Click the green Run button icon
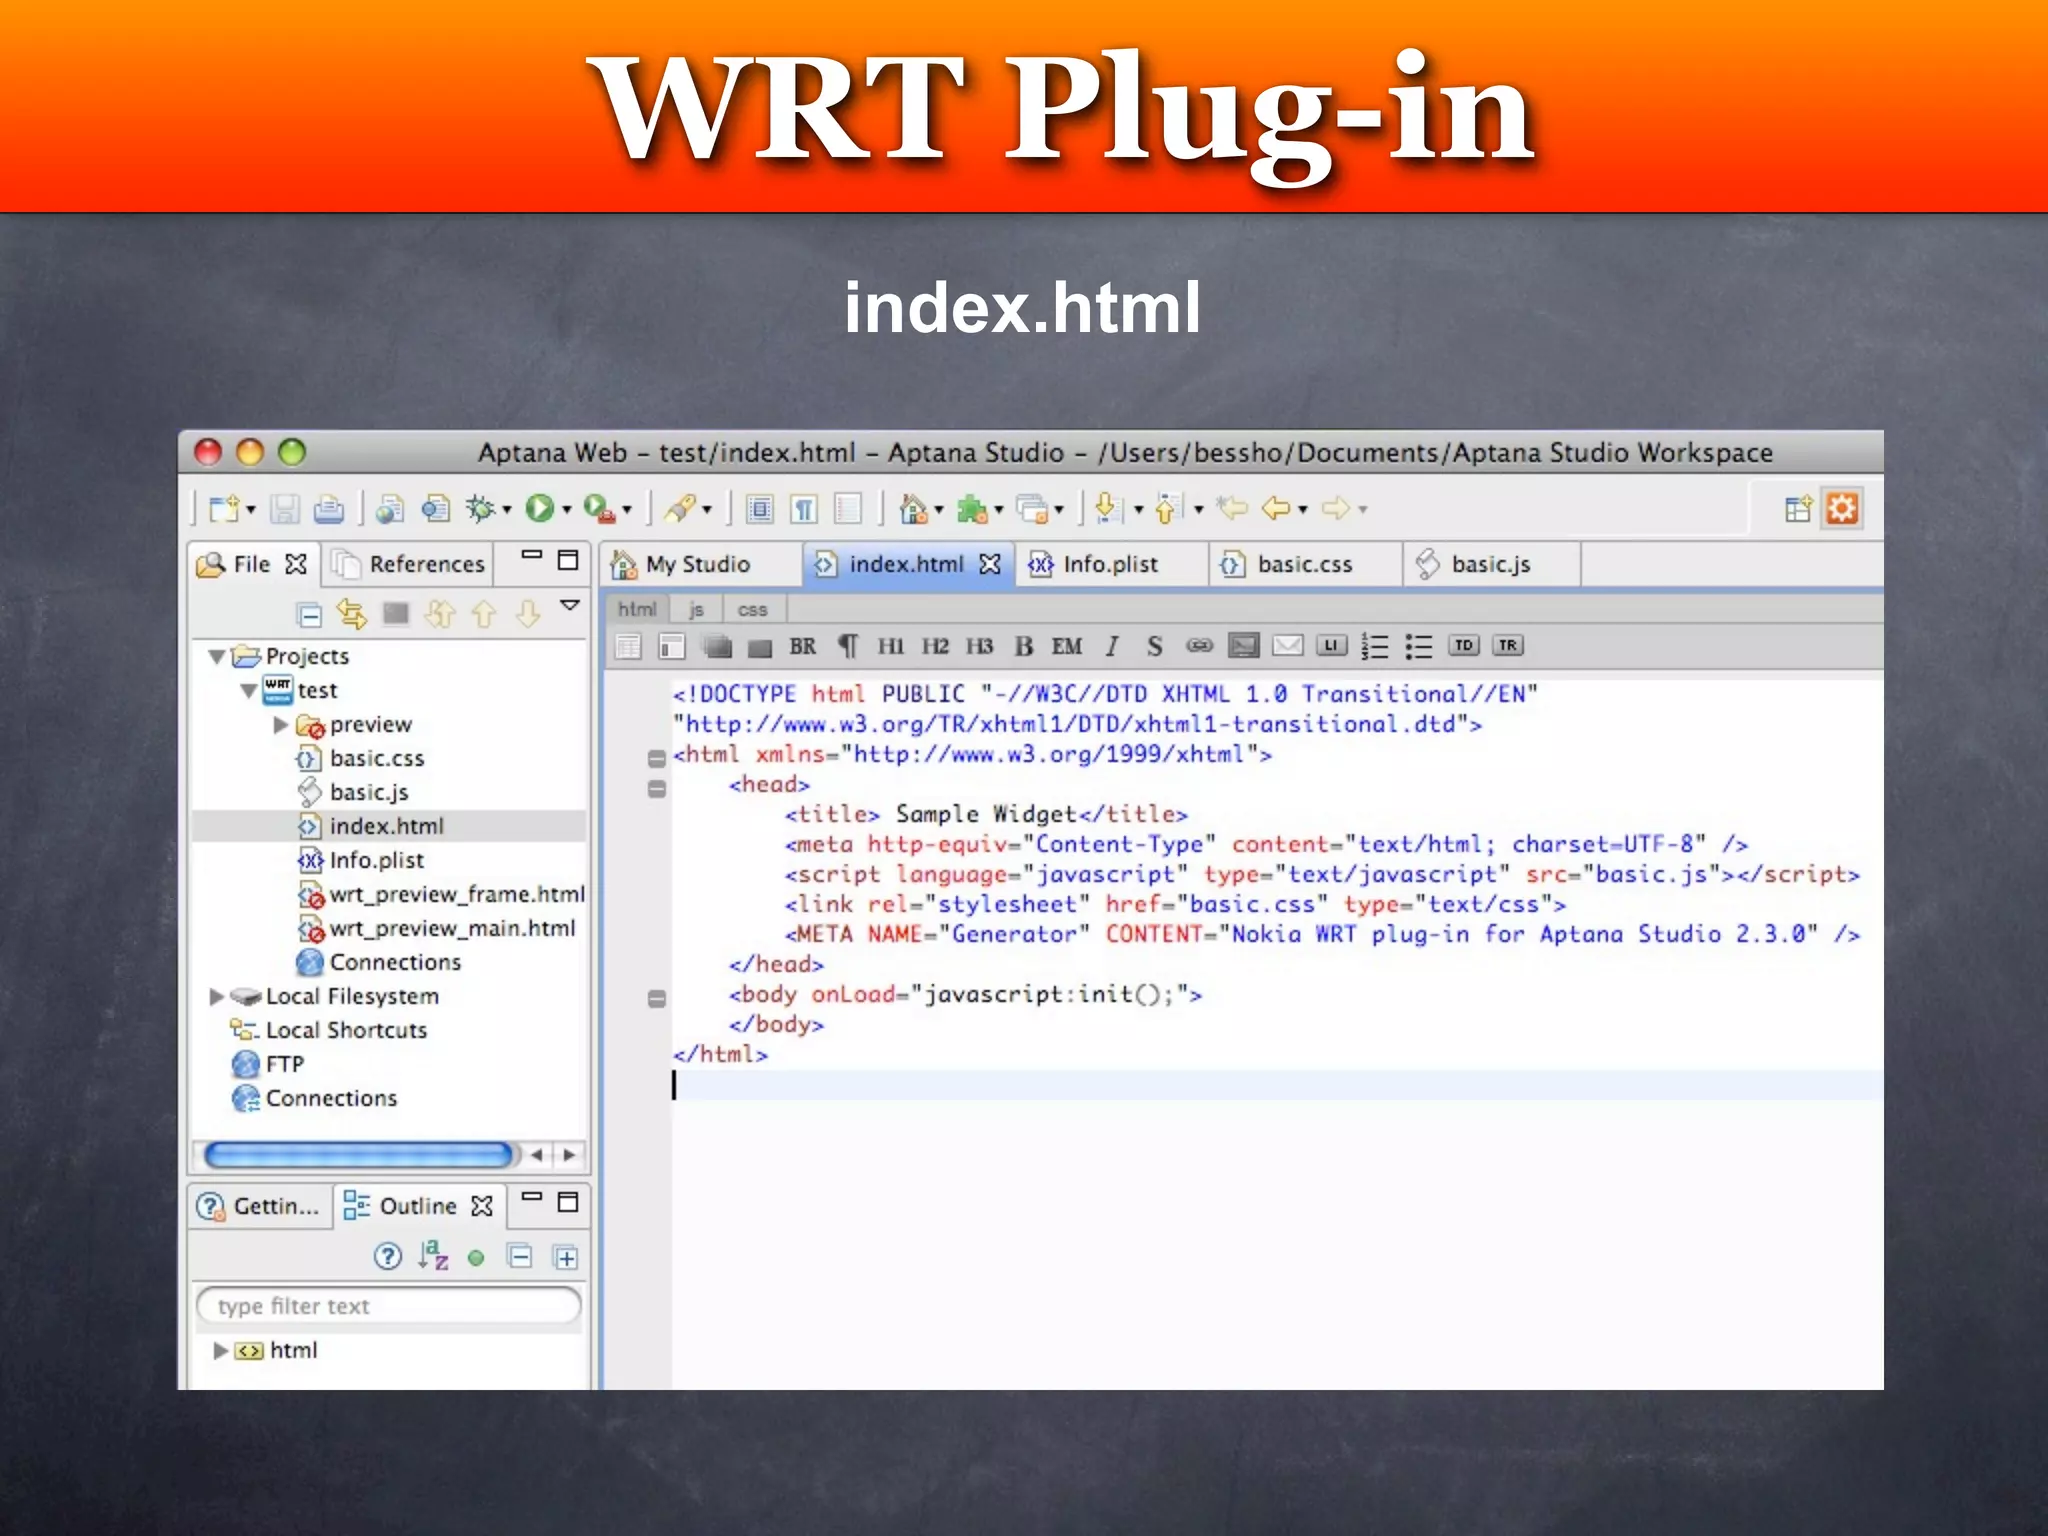This screenshot has height=1536, width=2048. (539, 509)
